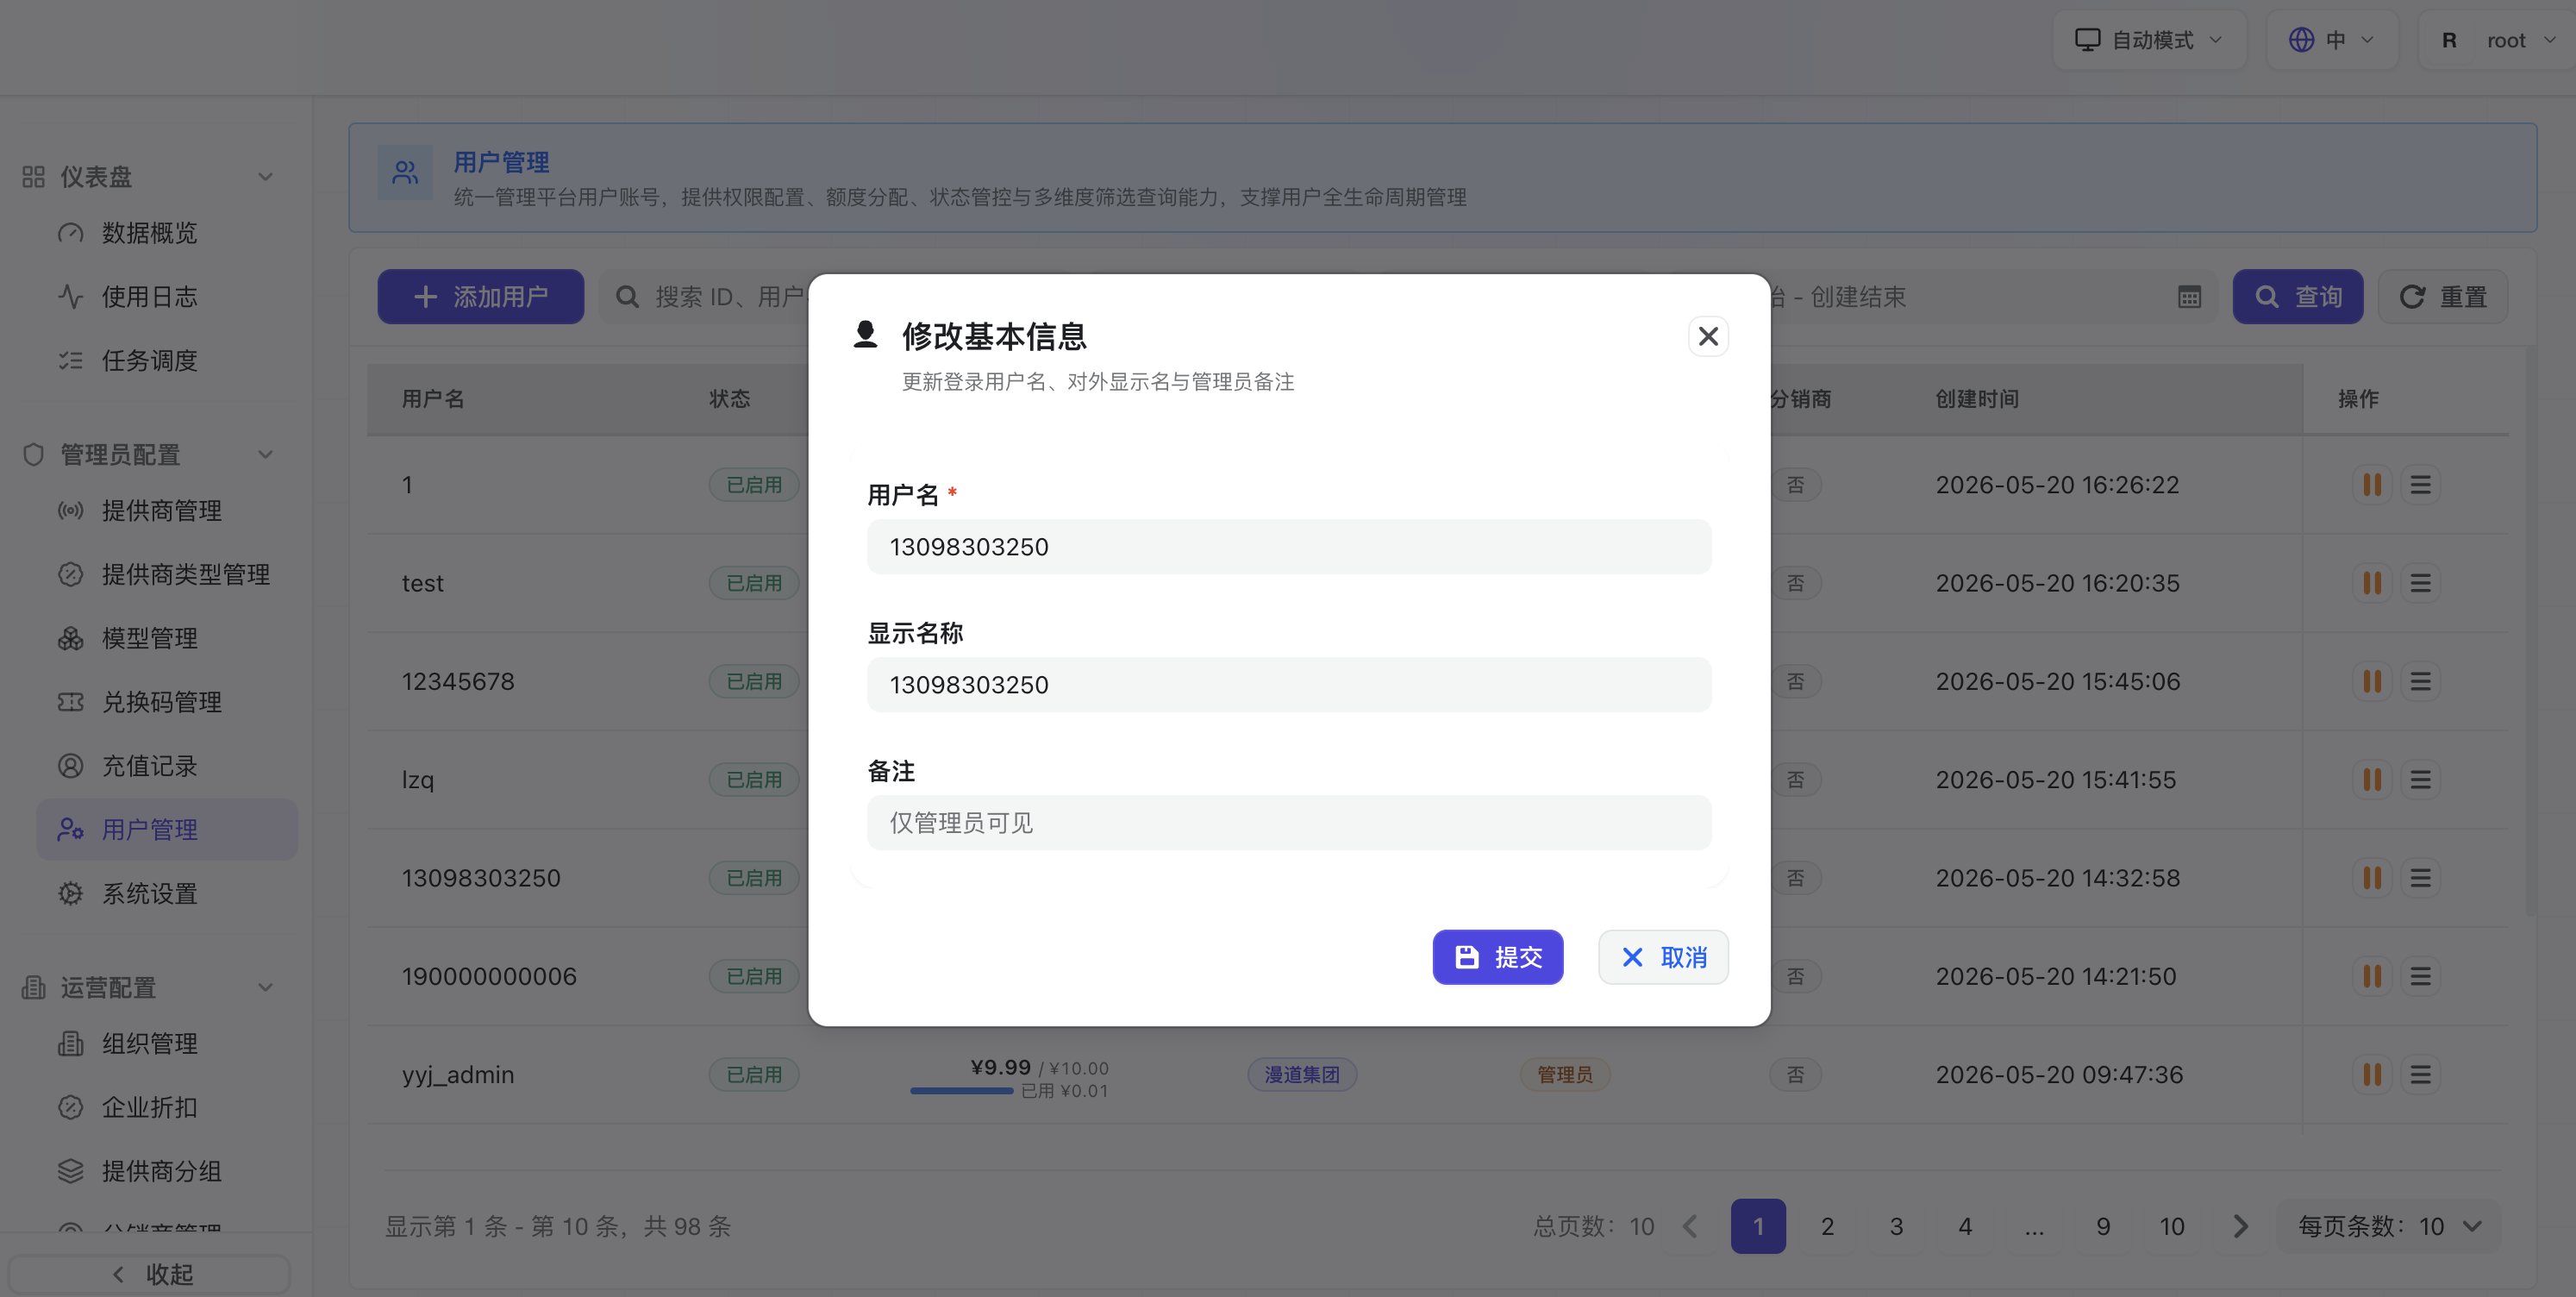2576x1297 pixels.
Task: Pause user in test row
Action: 2371,583
